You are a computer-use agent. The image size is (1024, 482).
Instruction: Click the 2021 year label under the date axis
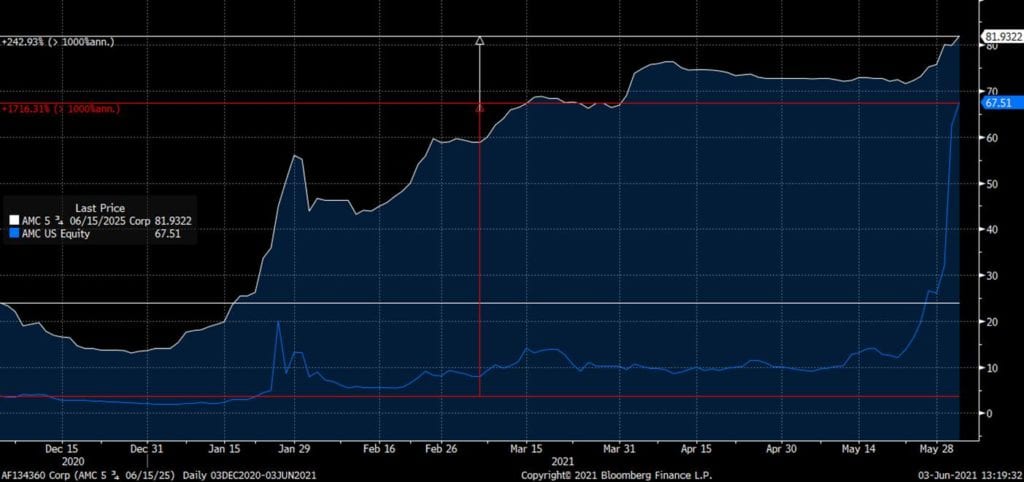coord(563,460)
